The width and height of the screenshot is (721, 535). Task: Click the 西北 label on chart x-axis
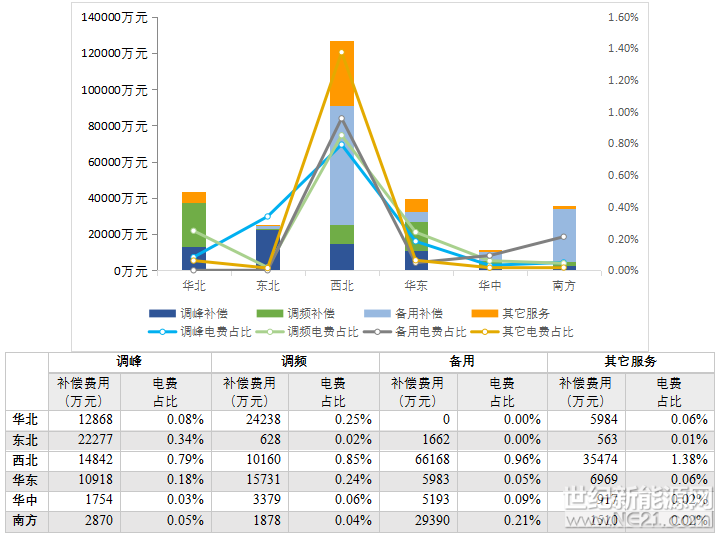pos(341,286)
